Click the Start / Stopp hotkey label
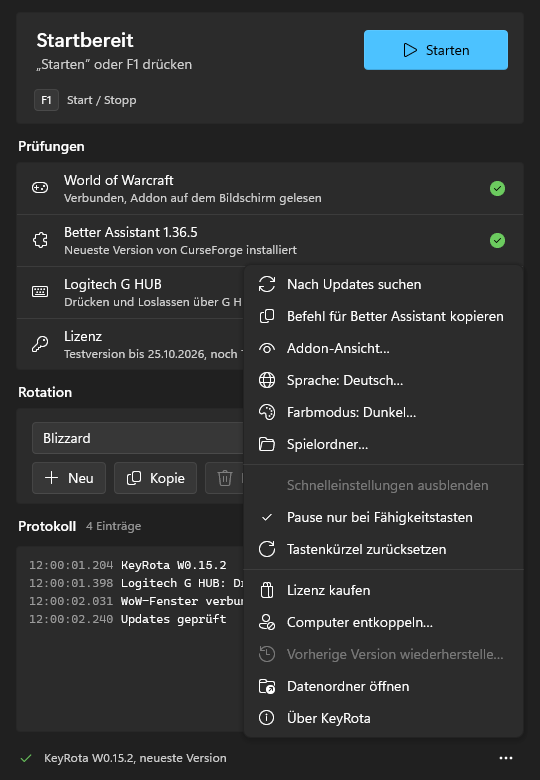This screenshot has height=780, width=540. coord(101,100)
